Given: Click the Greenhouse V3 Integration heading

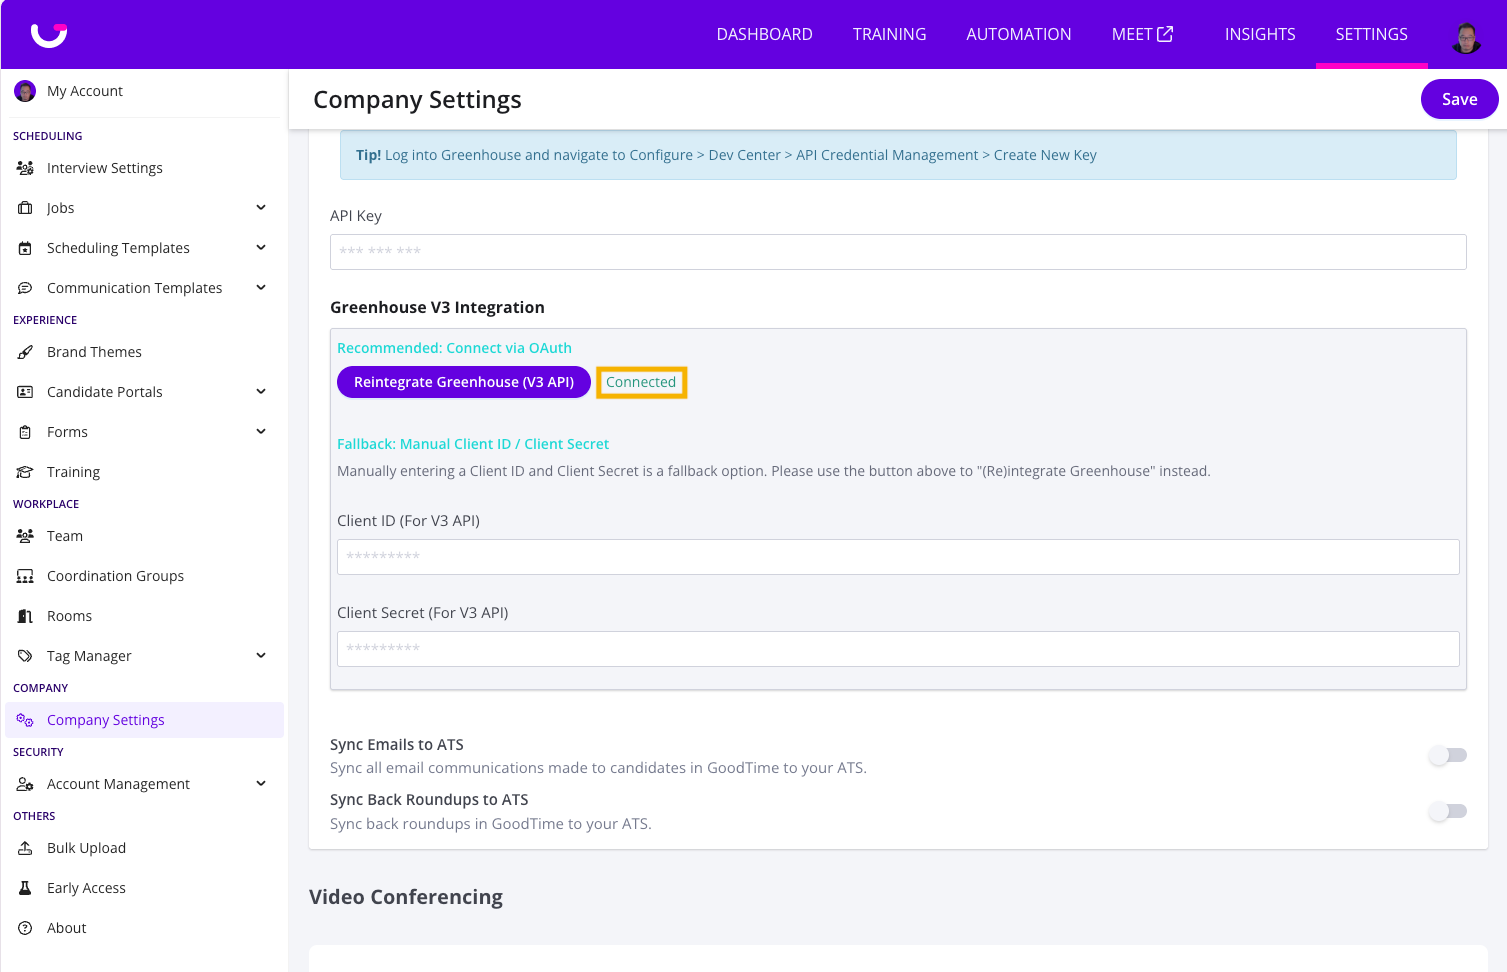Looking at the screenshot, I should (x=437, y=307).
